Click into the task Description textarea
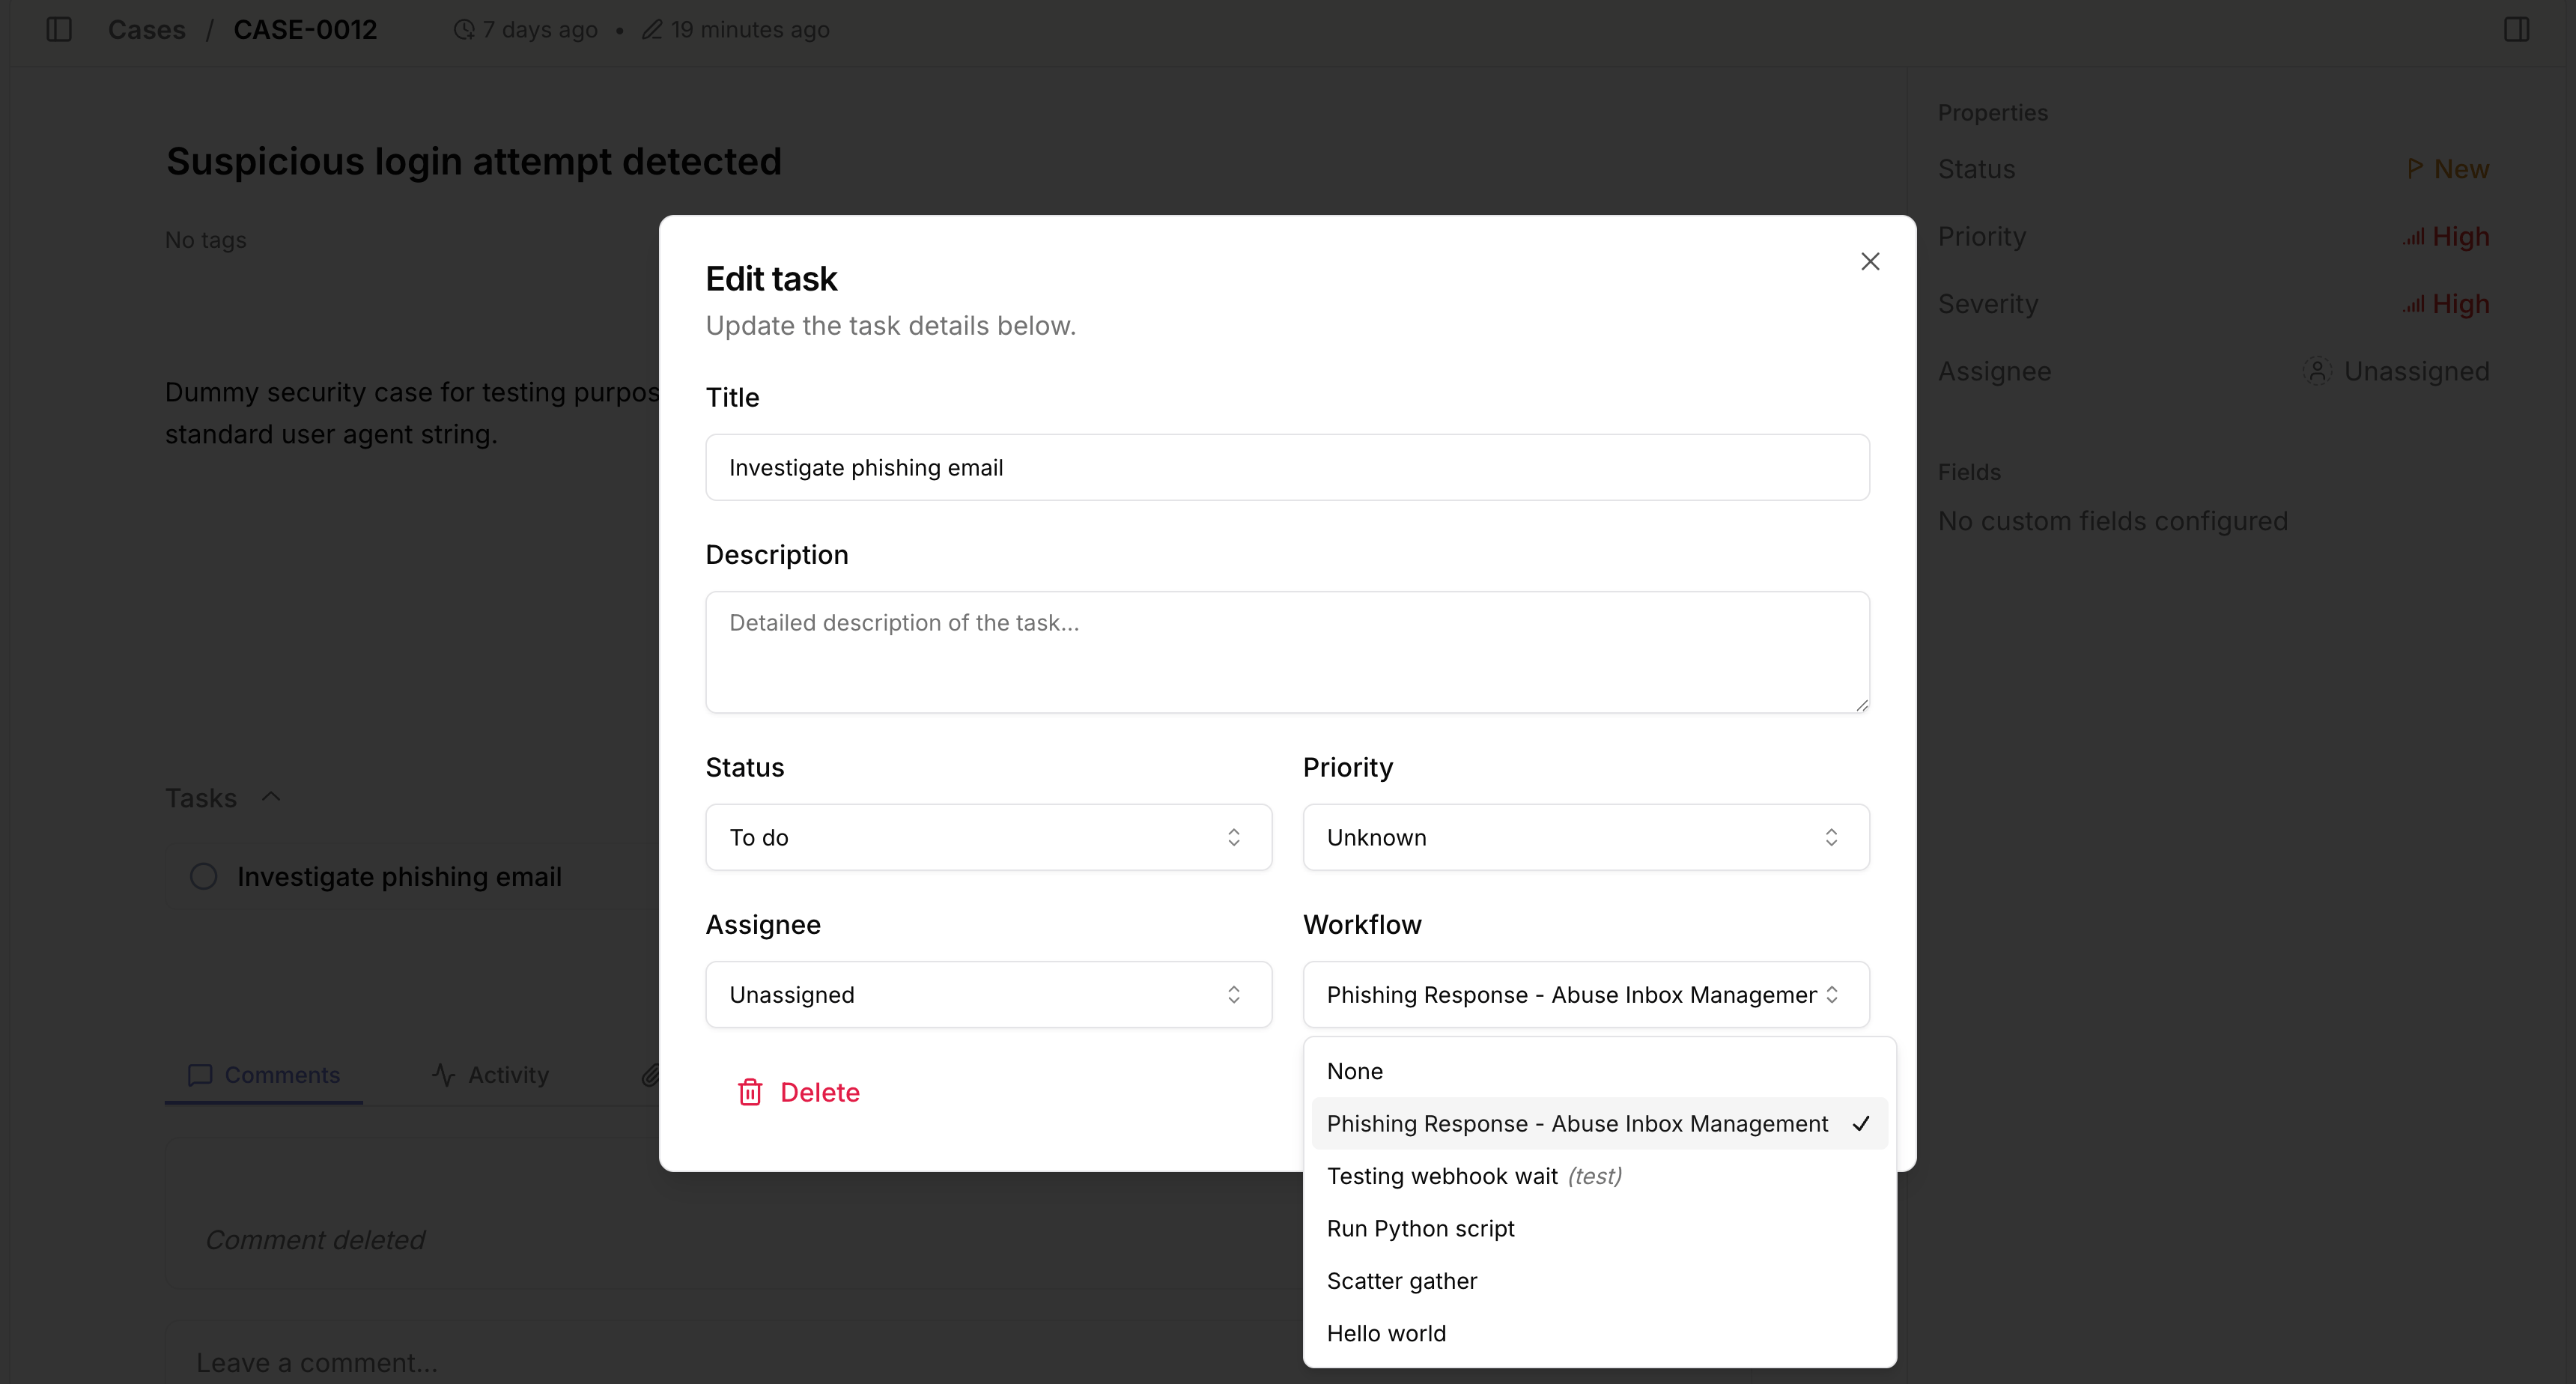This screenshot has width=2576, height=1384. coord(1287,652)
